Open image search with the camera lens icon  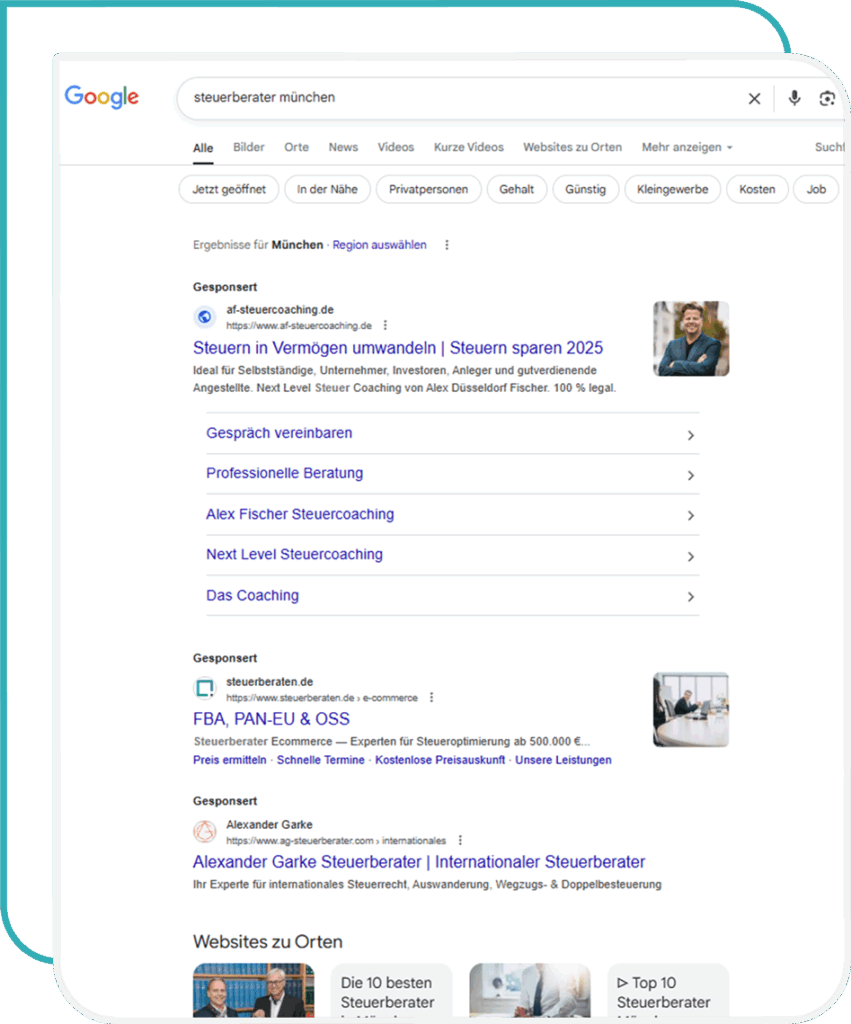(827, 99)
